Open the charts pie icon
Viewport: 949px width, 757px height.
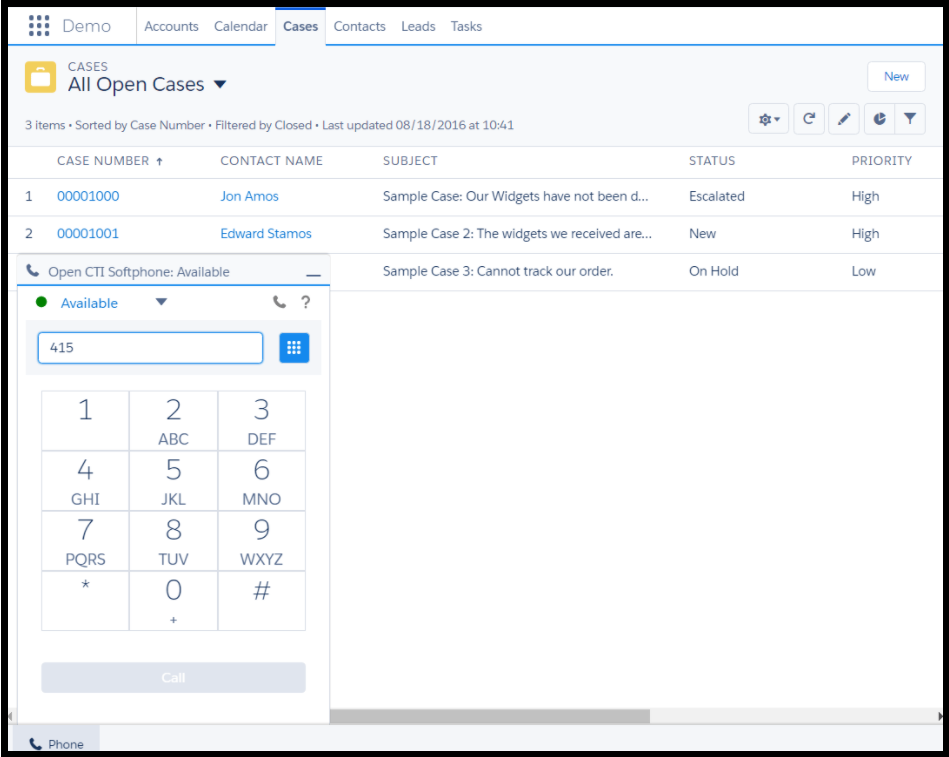pyautogui.click(x=879, y=119)
